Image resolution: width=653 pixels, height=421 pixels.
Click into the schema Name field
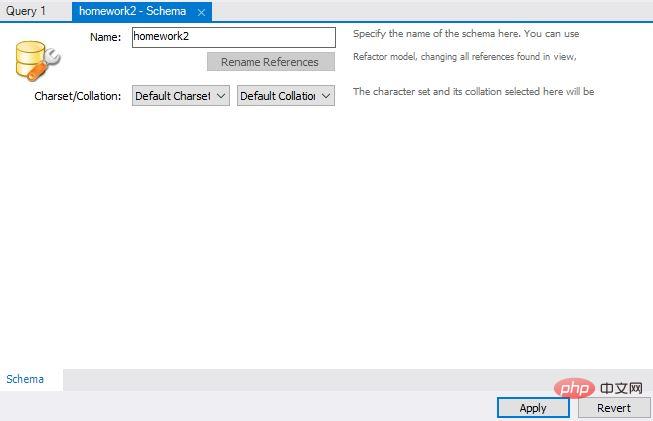[x=233, y=37]
